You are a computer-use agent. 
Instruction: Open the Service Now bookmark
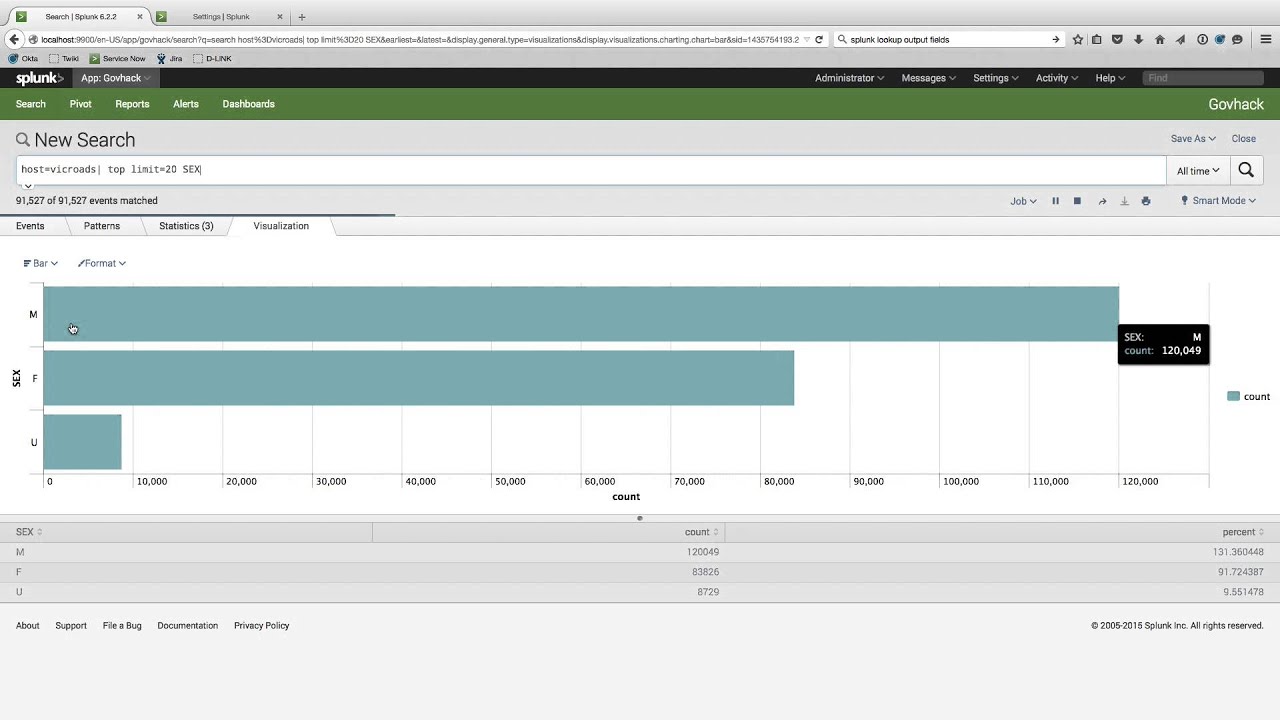[x=118, y=59]
